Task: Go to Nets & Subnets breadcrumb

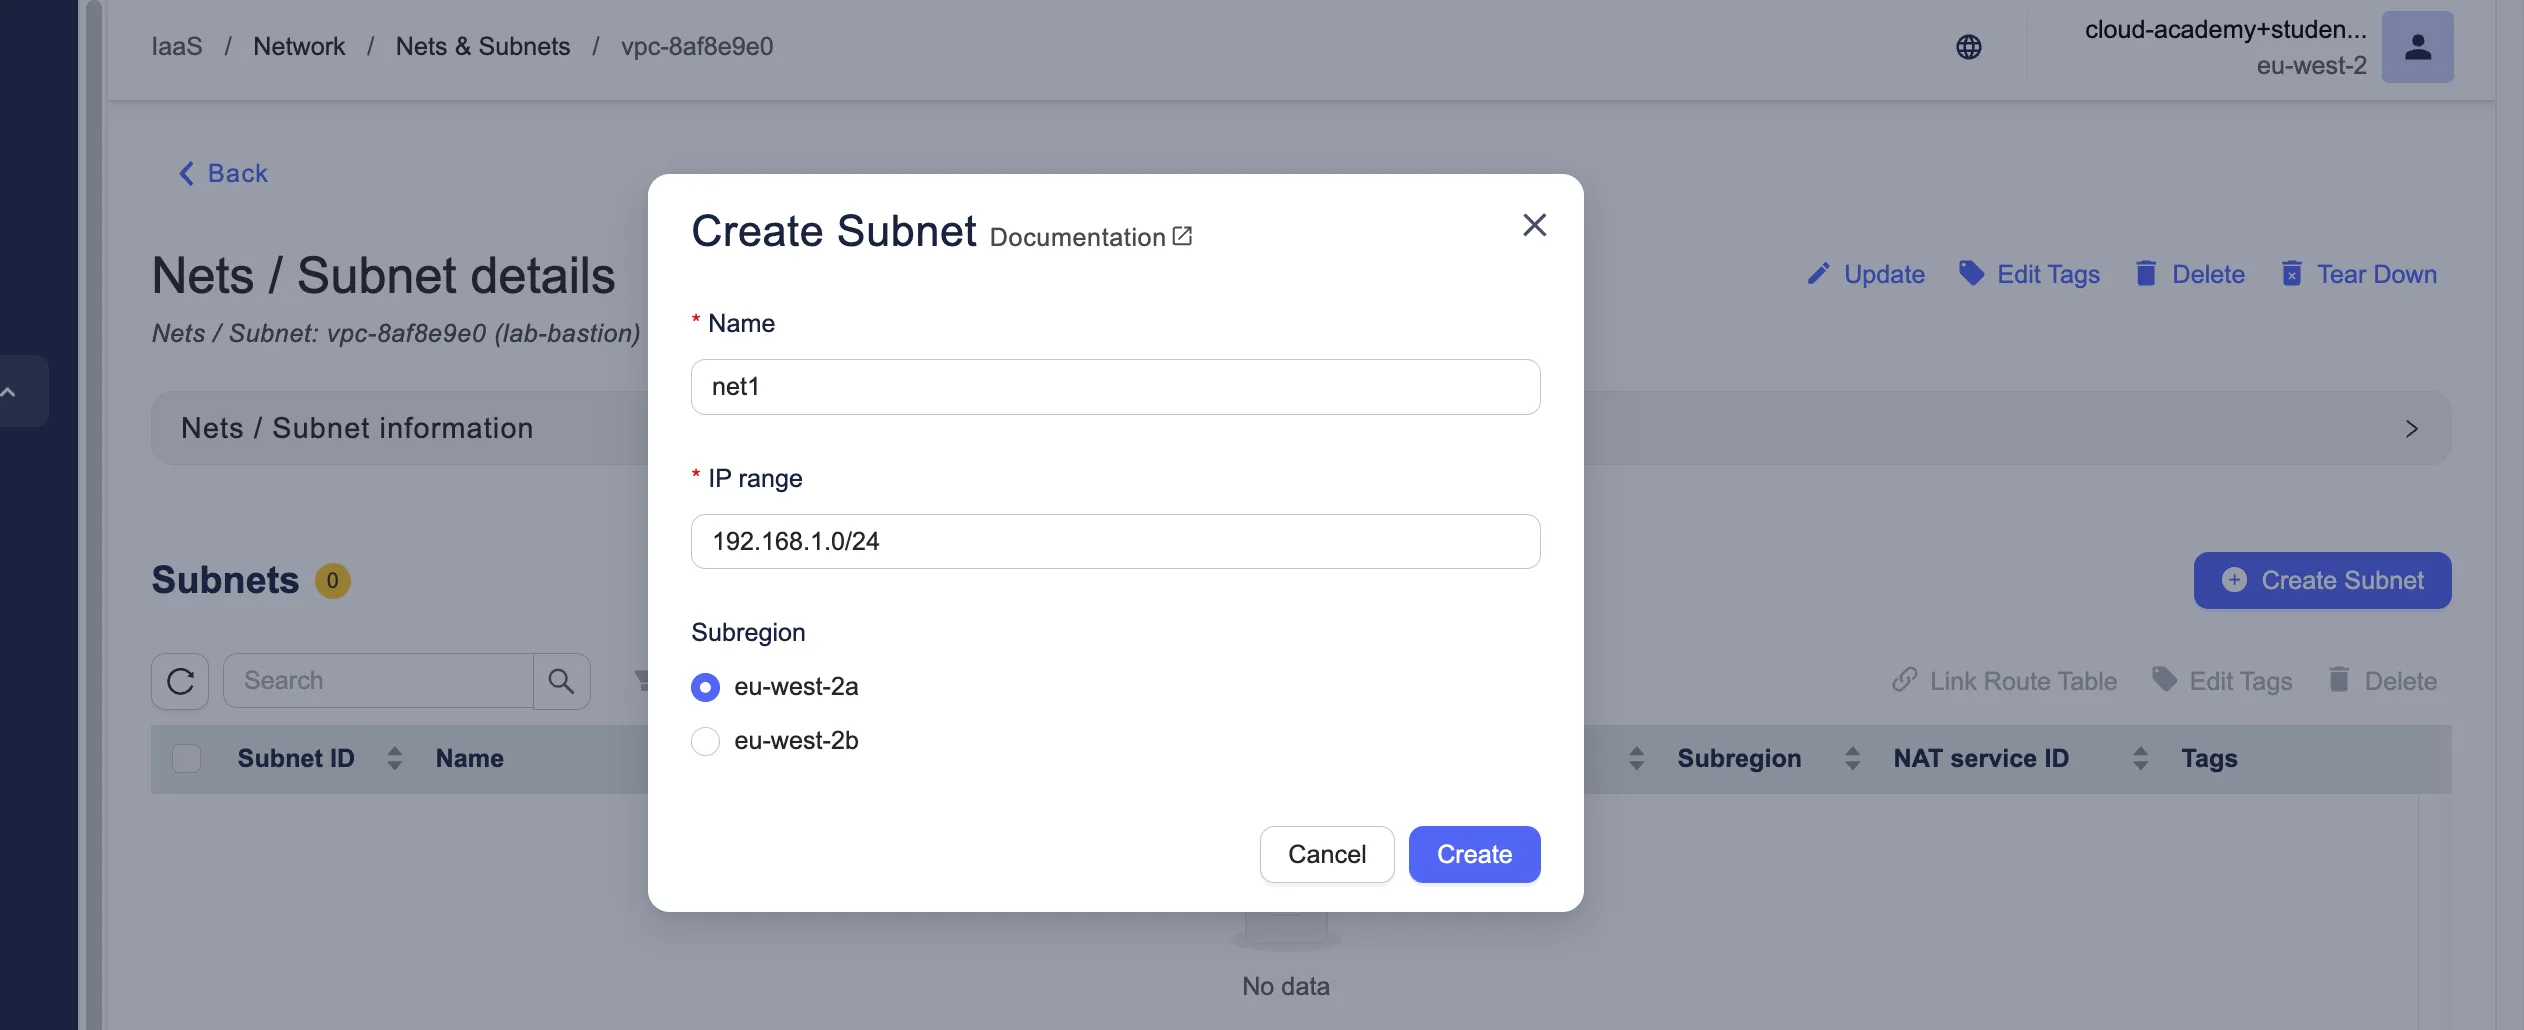Action: coord(482,46)
